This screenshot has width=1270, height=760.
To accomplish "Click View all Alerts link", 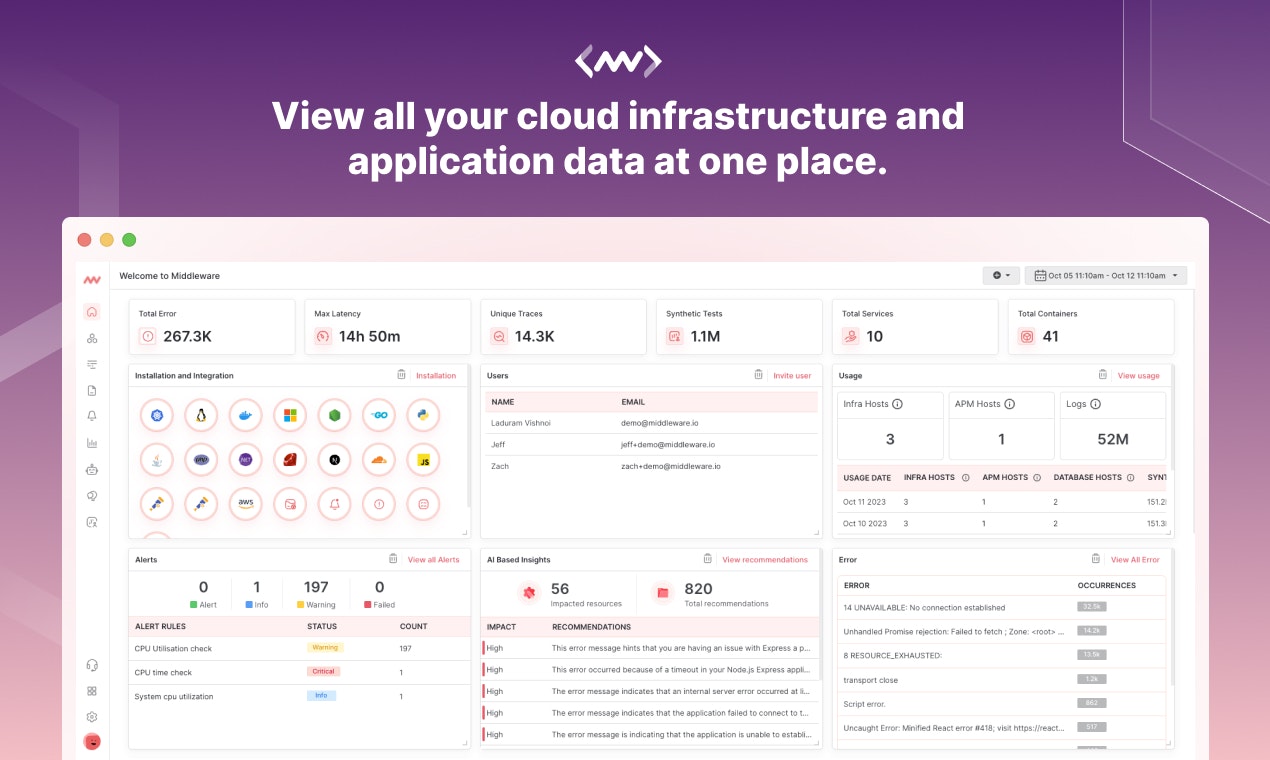I will tap(434, 560).
